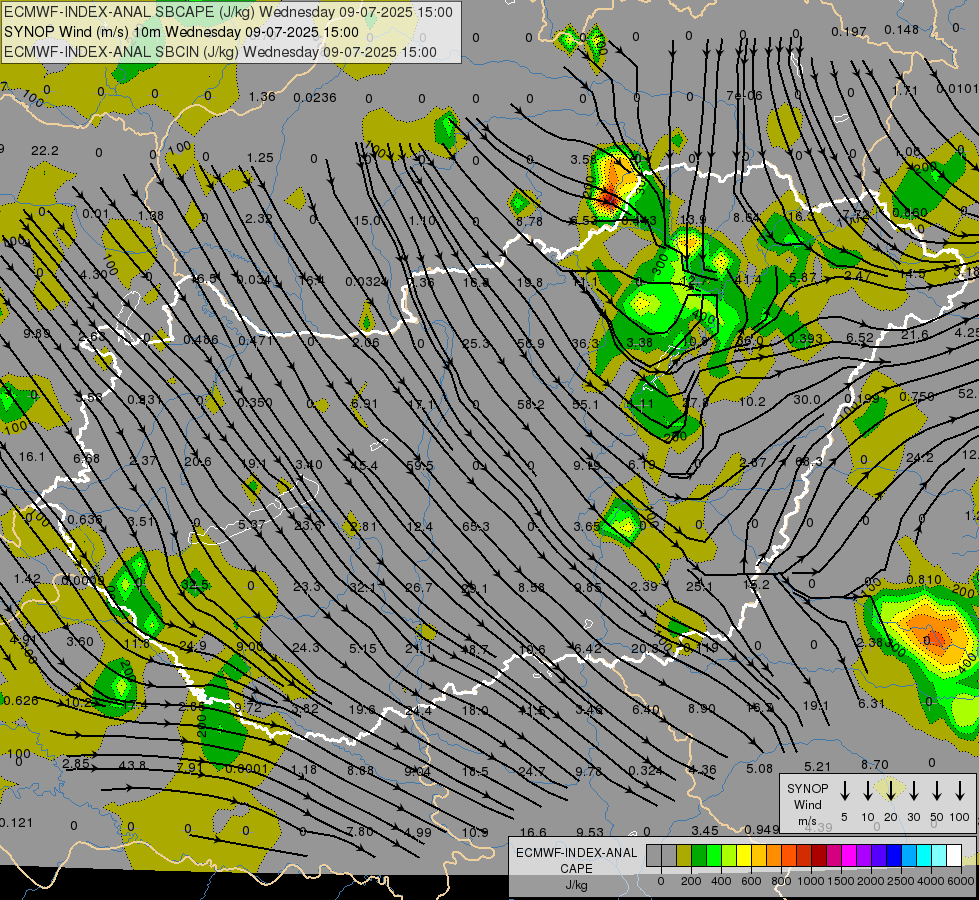Pick the pure yellow CAPE legend swatch
This screenshot has height=900, width=979.
[744, 856]
